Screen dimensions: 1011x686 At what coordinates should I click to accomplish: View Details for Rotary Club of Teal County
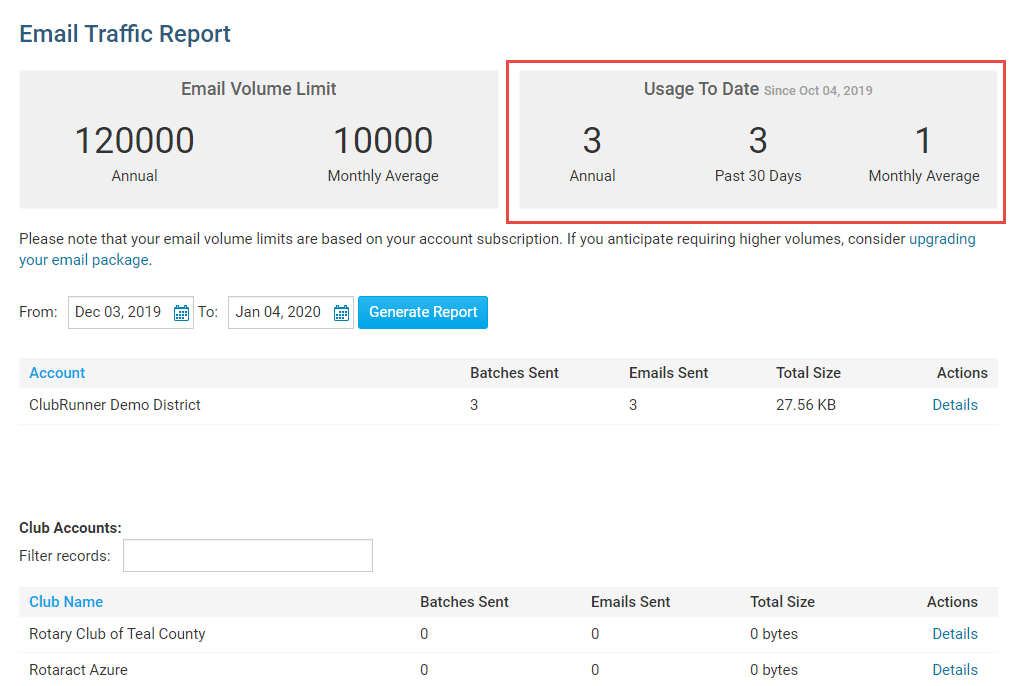click(954, 634)
